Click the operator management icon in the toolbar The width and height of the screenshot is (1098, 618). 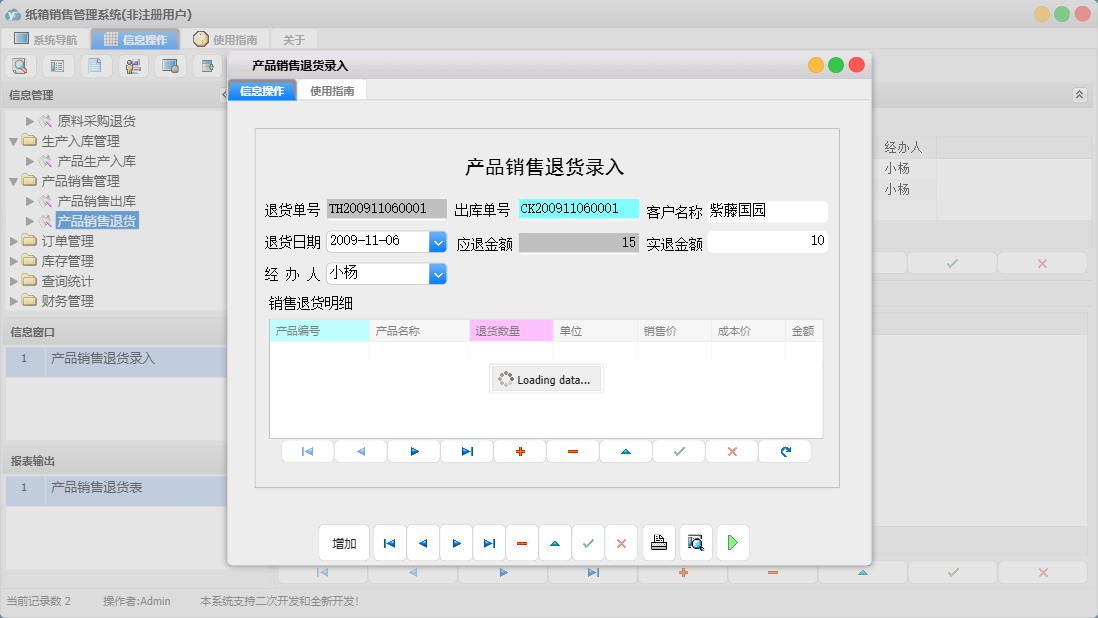(x=133, y=65)
